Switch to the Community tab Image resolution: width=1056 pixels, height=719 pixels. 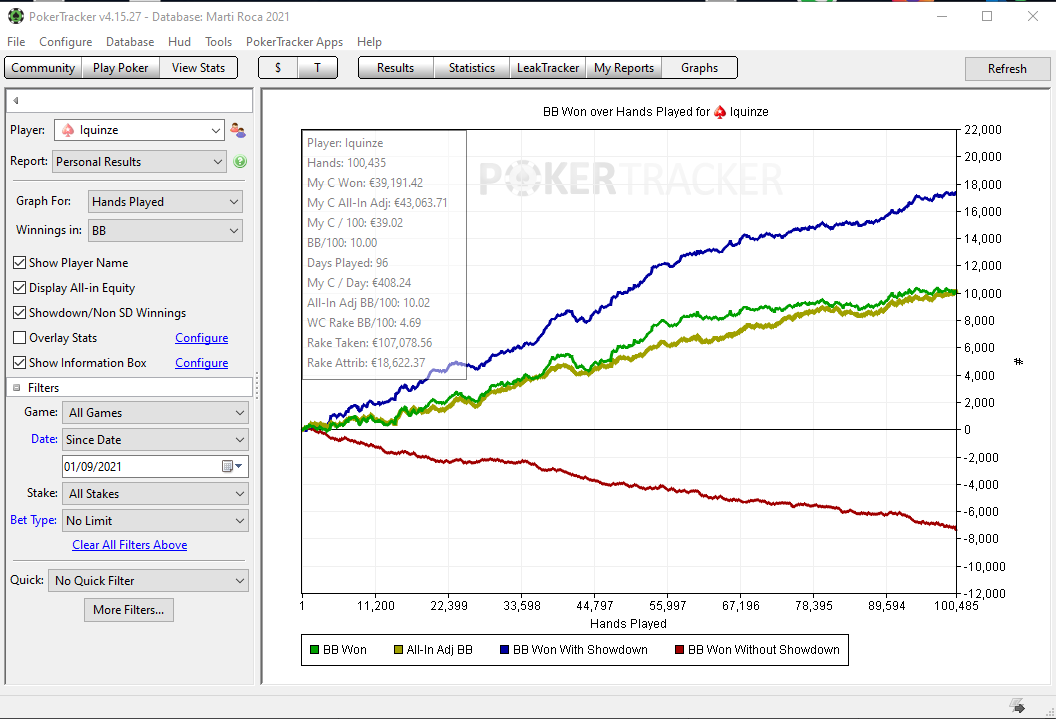(43, 68)
